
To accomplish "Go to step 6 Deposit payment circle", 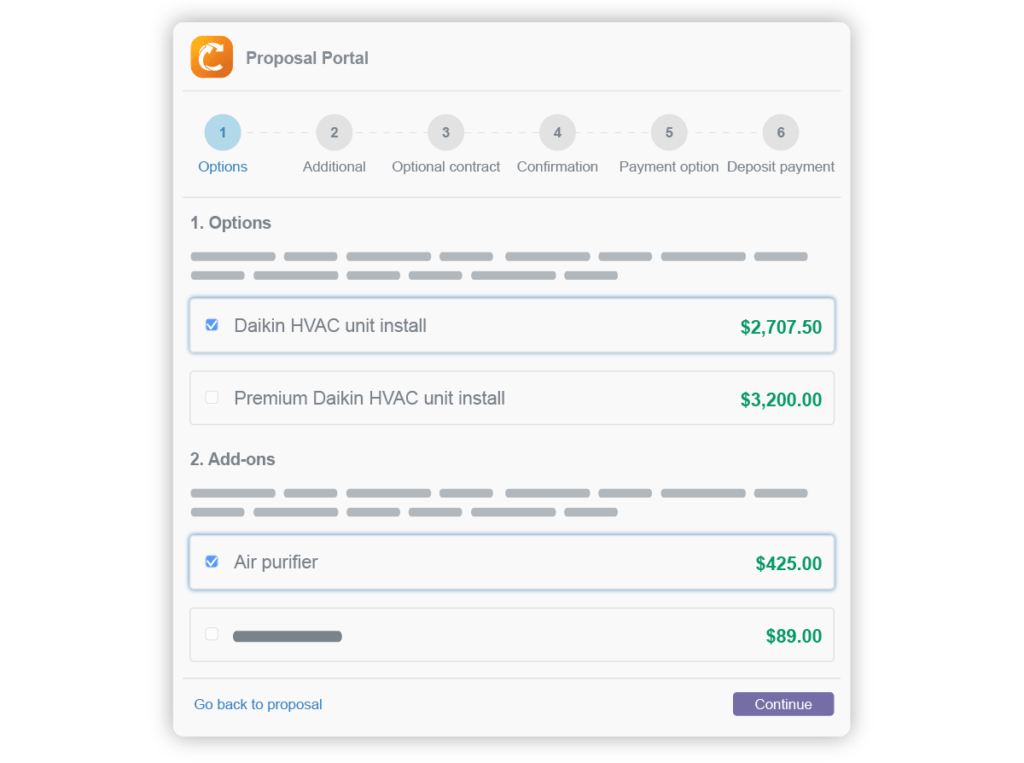I will click(x=780, y=132).
